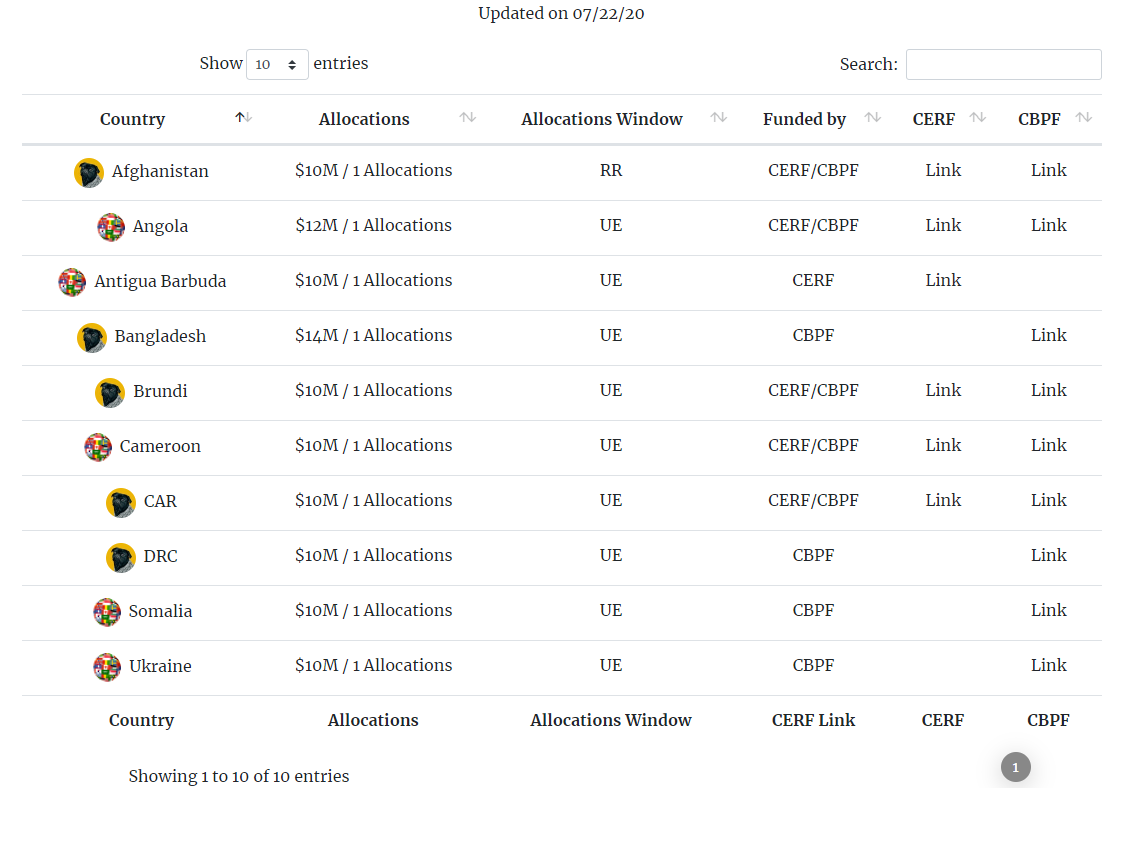Click the Afghanistan country flag icon

(x=89, y=172)
